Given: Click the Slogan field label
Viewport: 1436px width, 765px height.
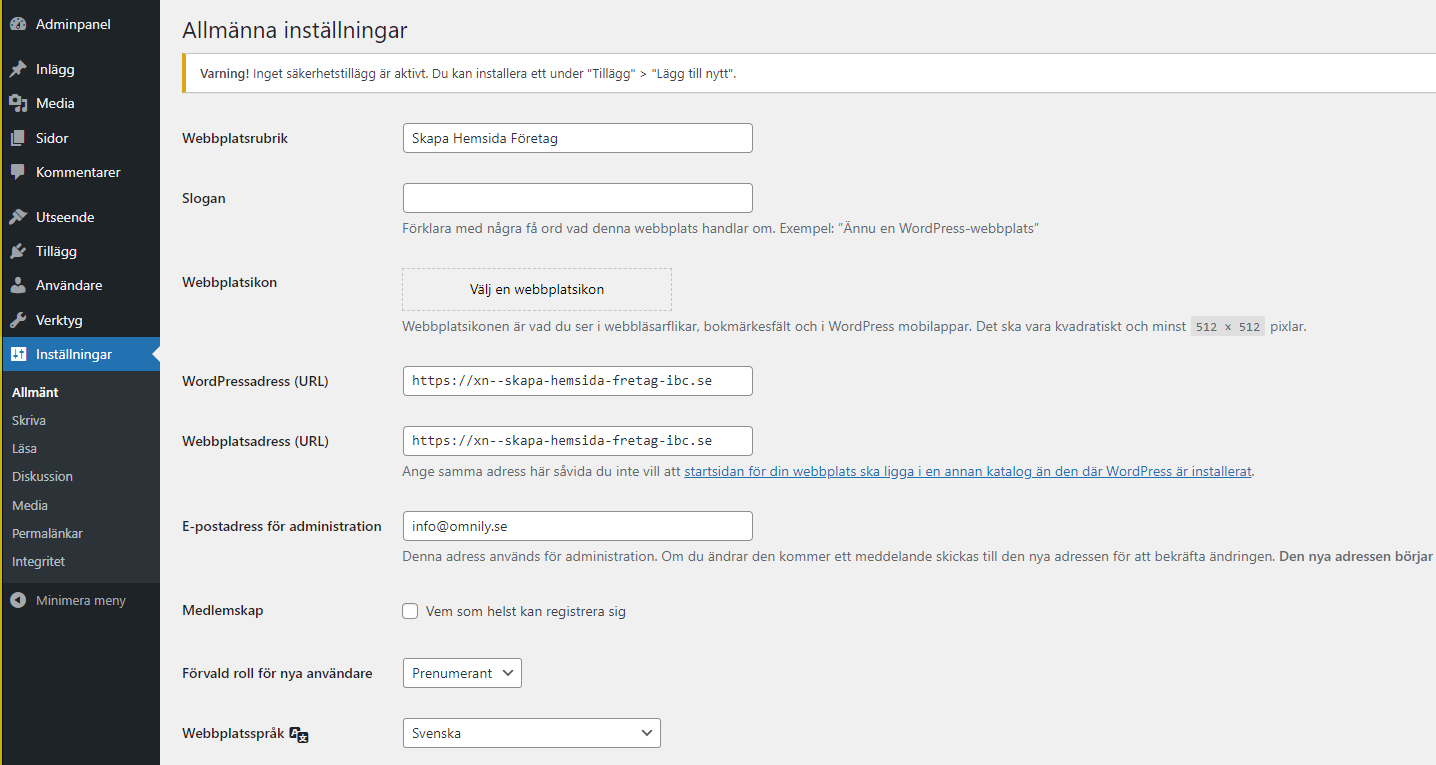Looking at the screenshot, I should coord(204,198).
